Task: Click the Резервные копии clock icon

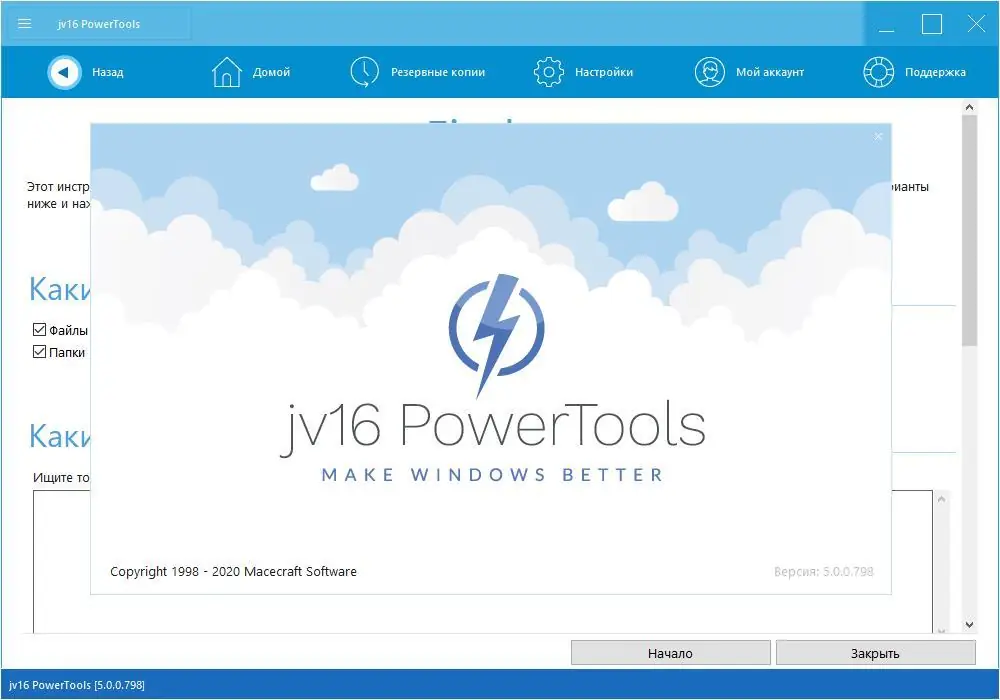Action: (364, 71)
